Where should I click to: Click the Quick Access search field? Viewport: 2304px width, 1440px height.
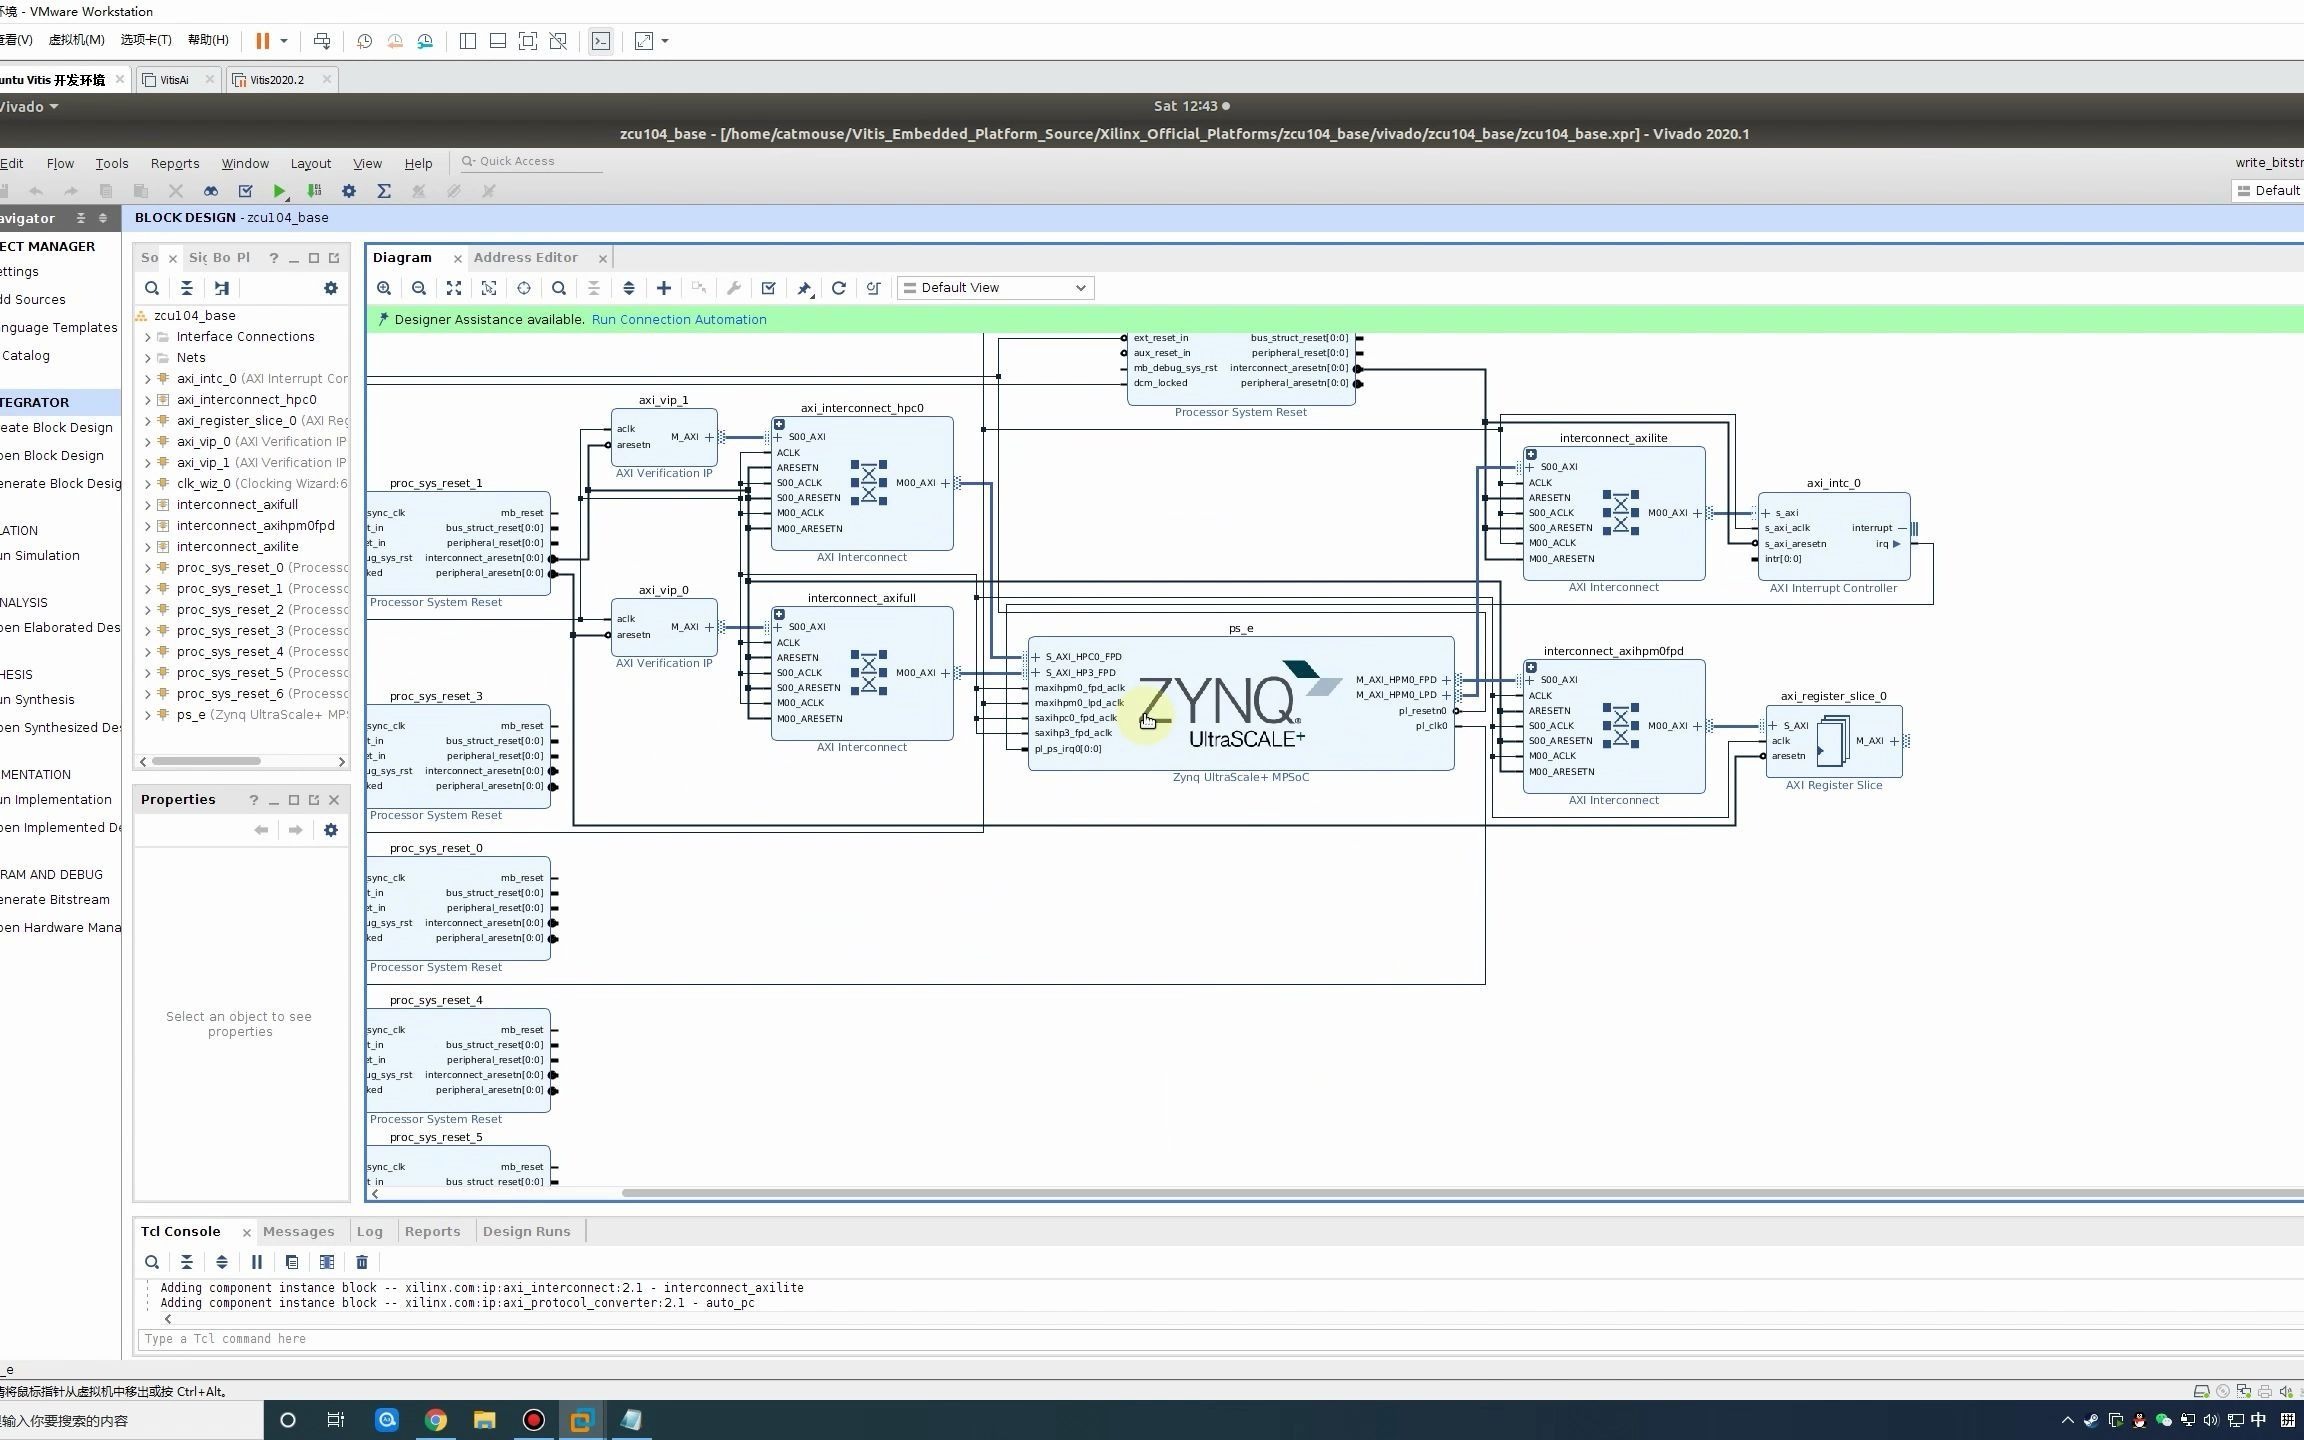click(x=530, y=161)
